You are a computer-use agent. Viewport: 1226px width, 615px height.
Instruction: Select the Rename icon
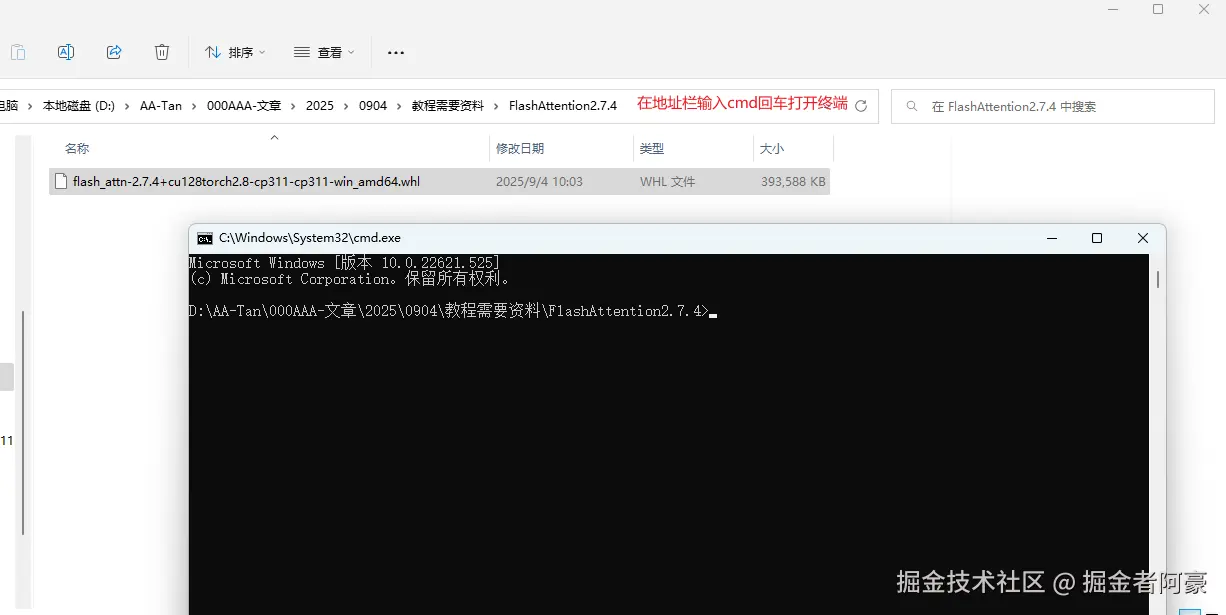pyautogui.click(x=66, y=52)
